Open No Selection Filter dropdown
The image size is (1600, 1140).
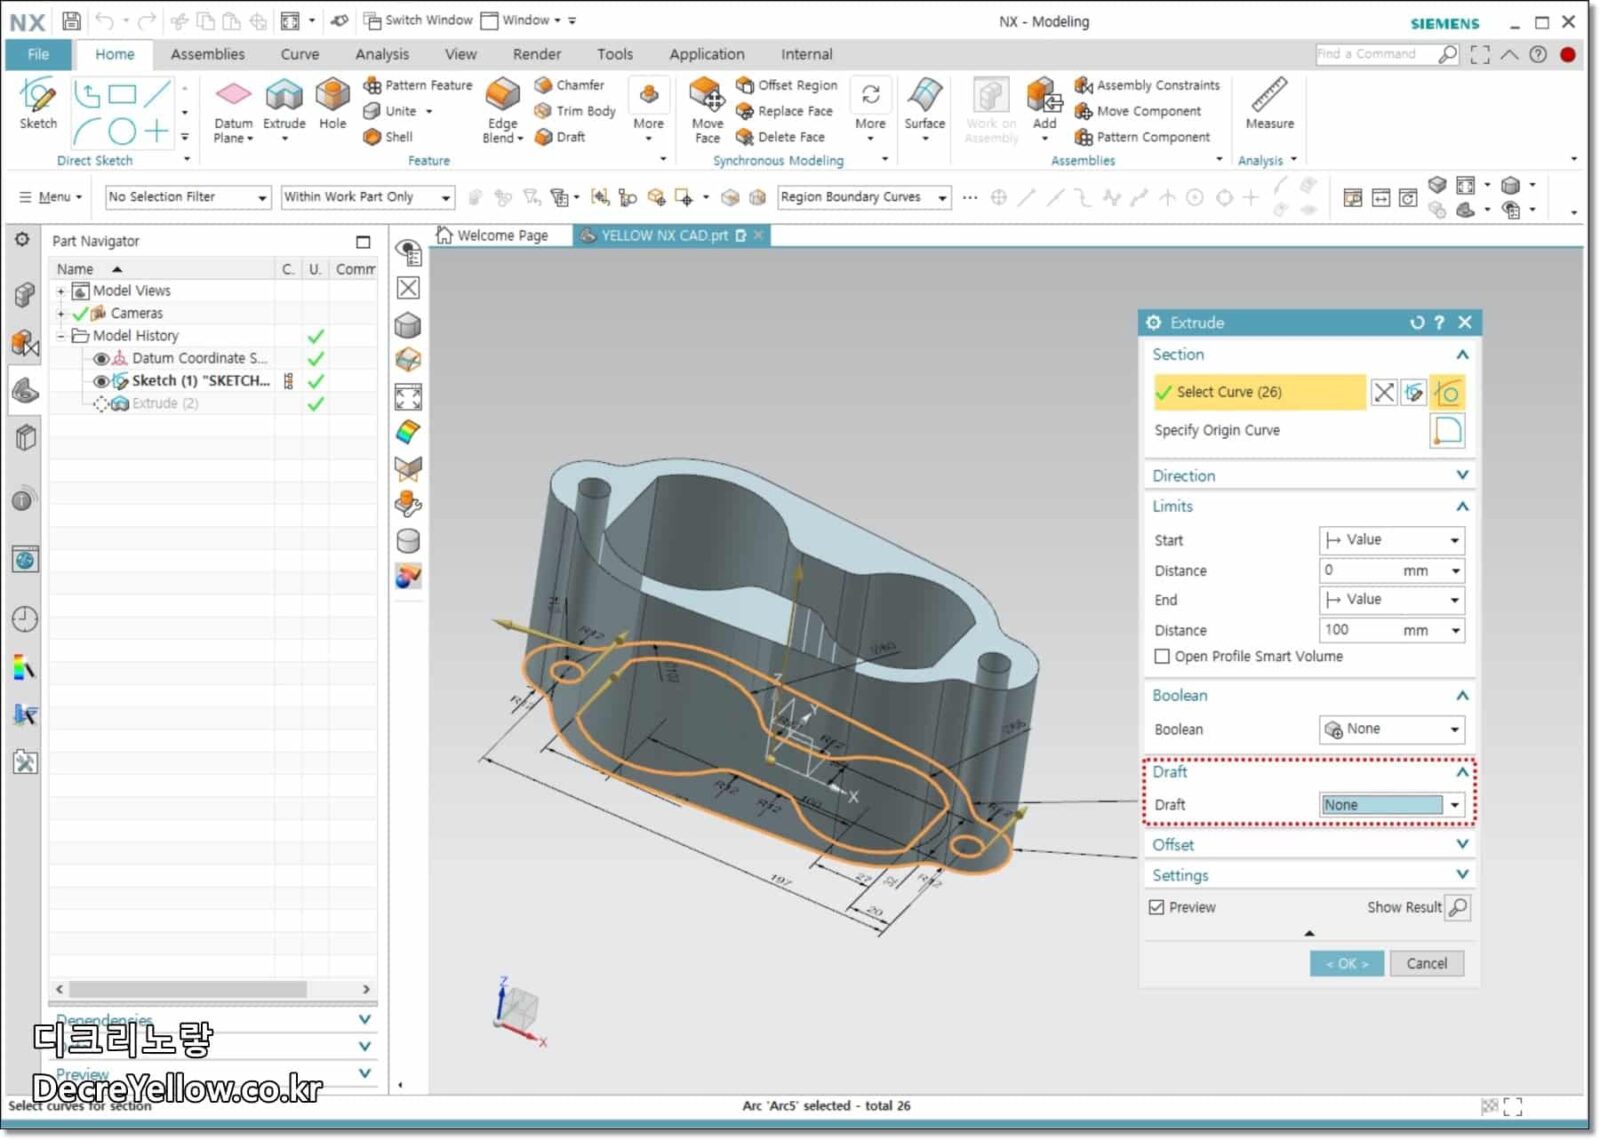188,198
